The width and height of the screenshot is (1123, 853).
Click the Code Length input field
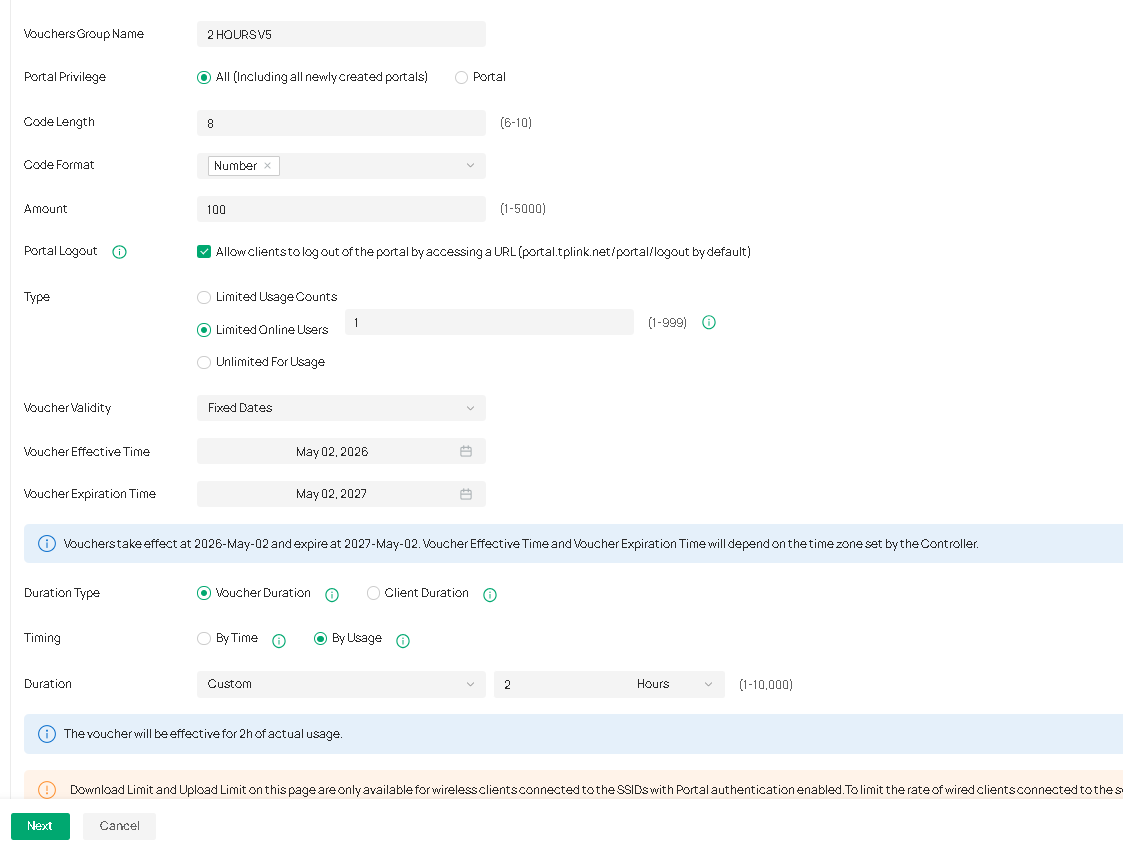[341, 123]
